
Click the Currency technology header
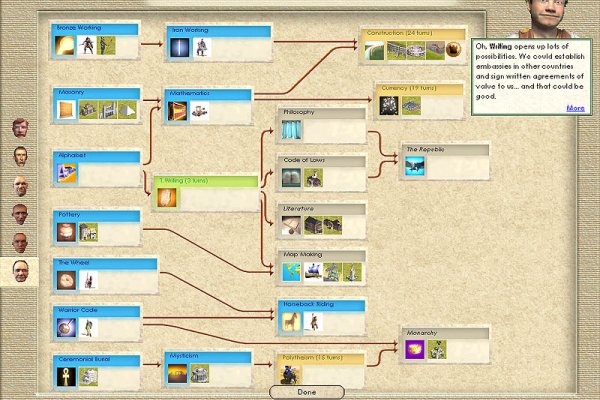pyautogui.click(x=419, y=89)
